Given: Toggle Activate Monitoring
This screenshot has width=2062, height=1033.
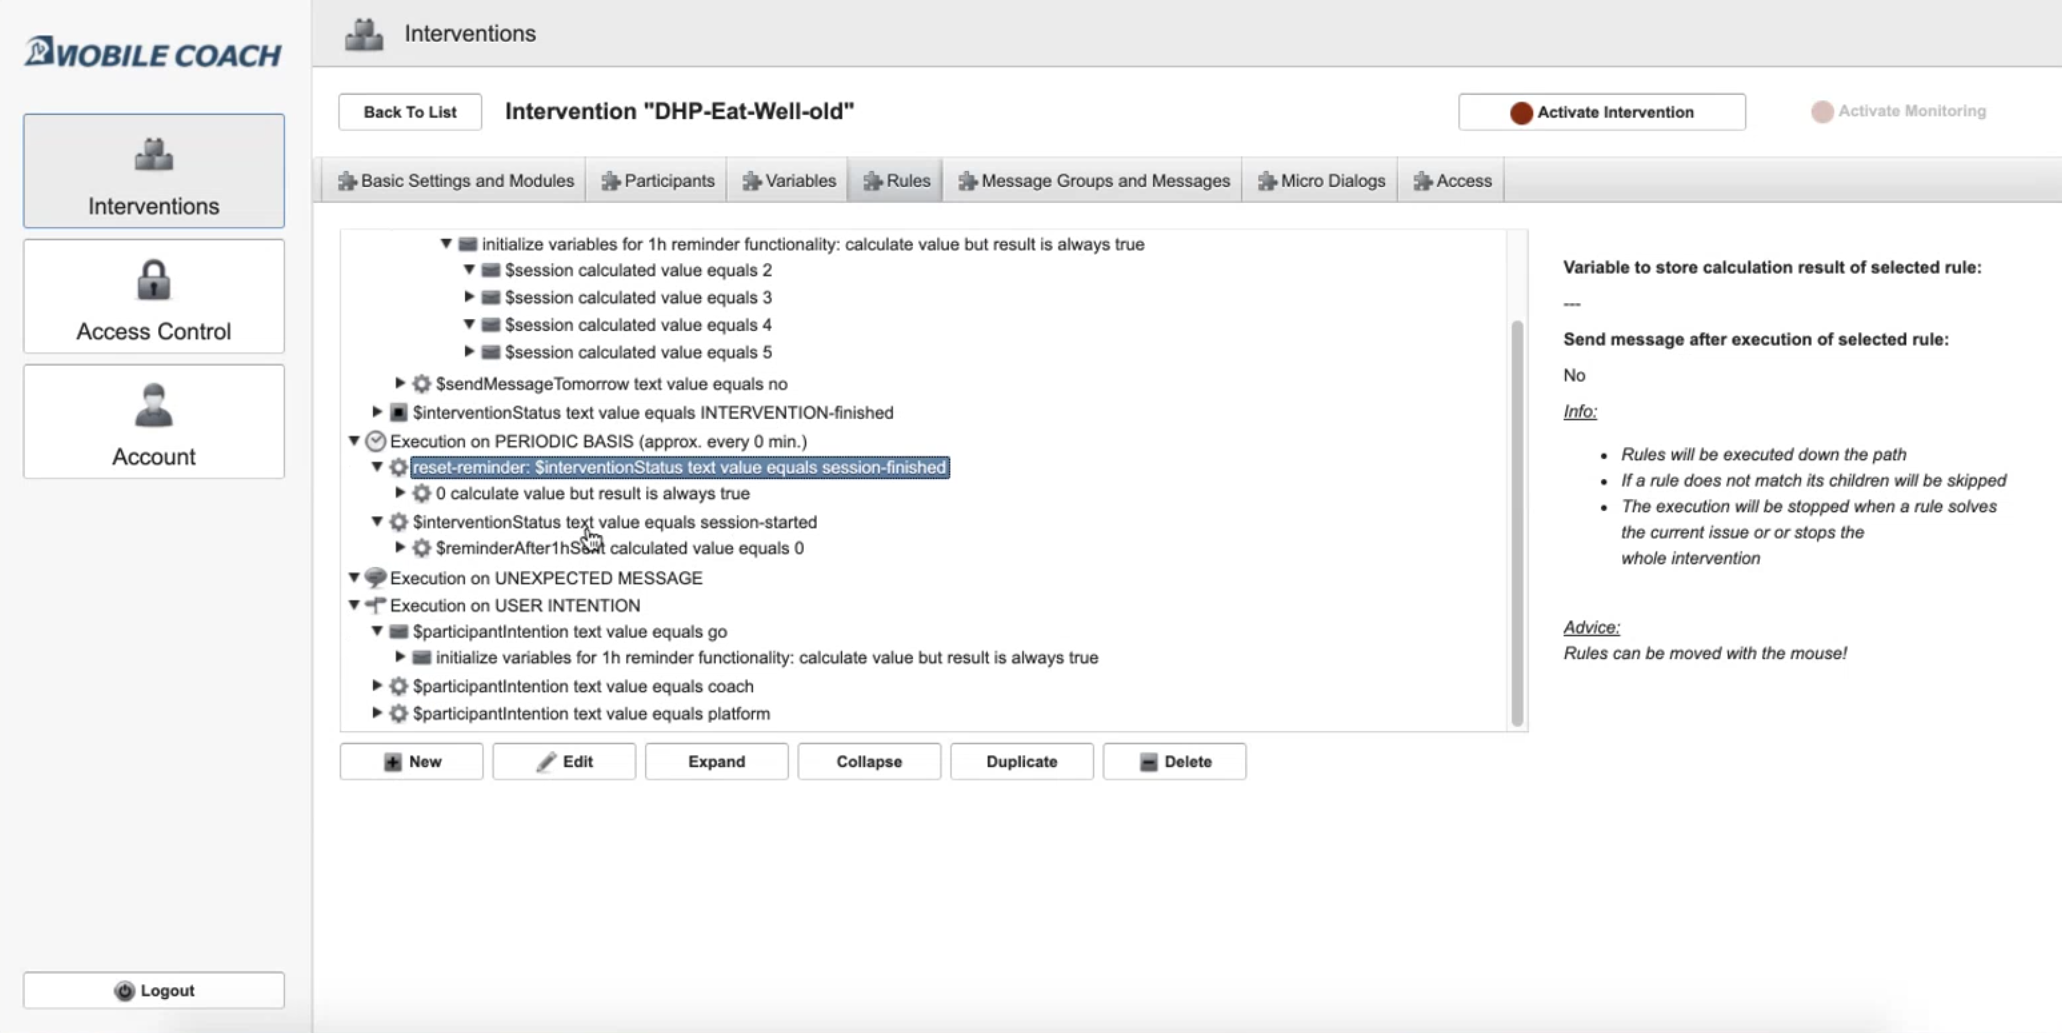Looking at the screenshot, I should coord(1898,111).
